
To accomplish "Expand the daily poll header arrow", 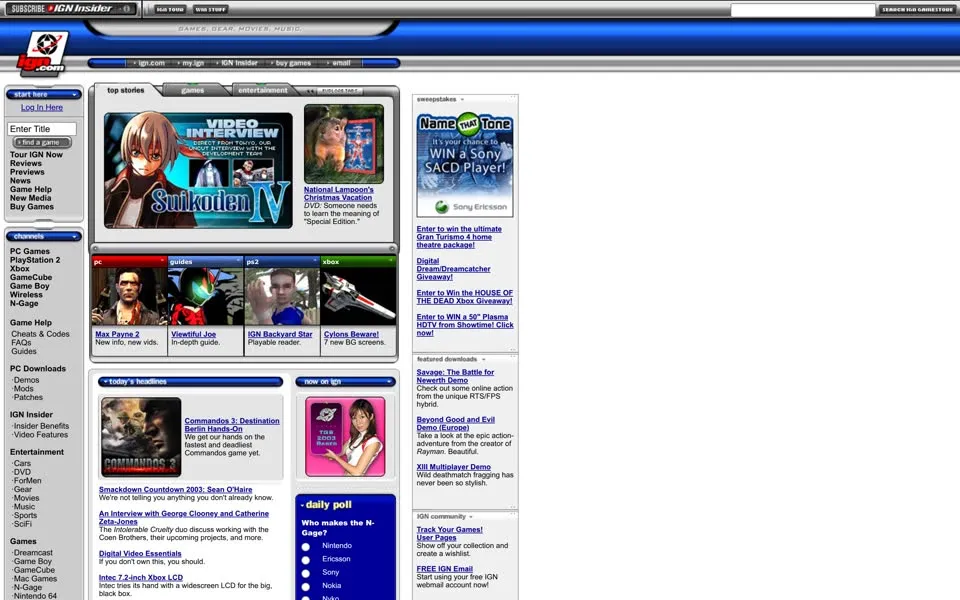I will pyautogui.click(x=302, y=506).
